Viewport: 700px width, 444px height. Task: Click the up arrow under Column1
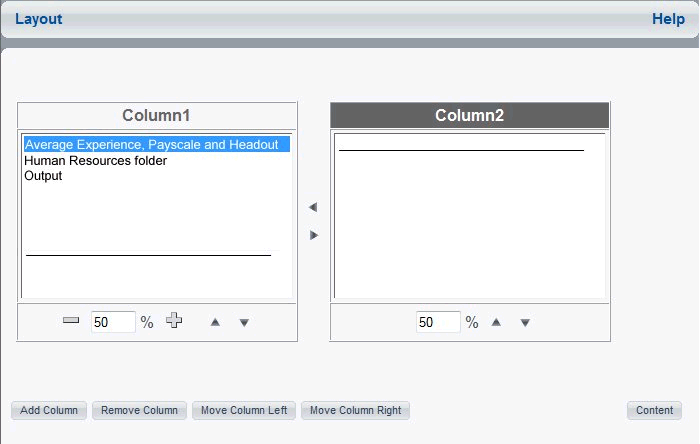tap(215, 322)
